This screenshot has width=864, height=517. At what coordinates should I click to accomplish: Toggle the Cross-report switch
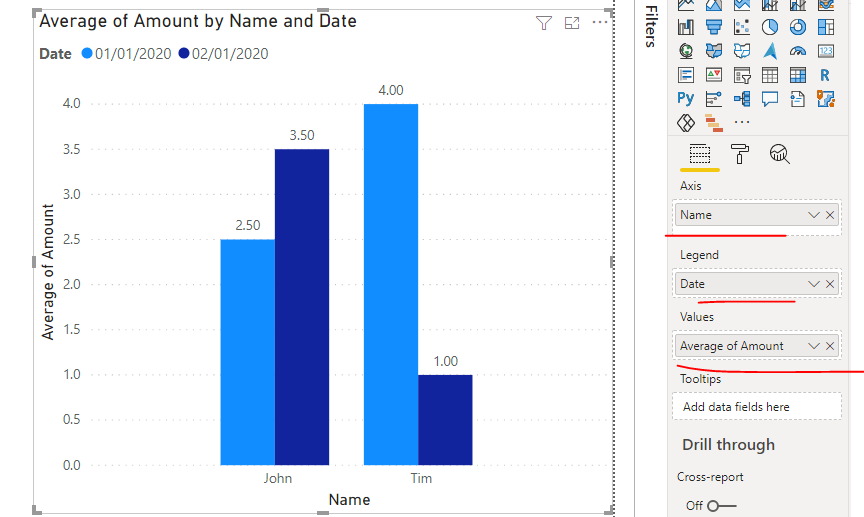click(x=721, y=505)
